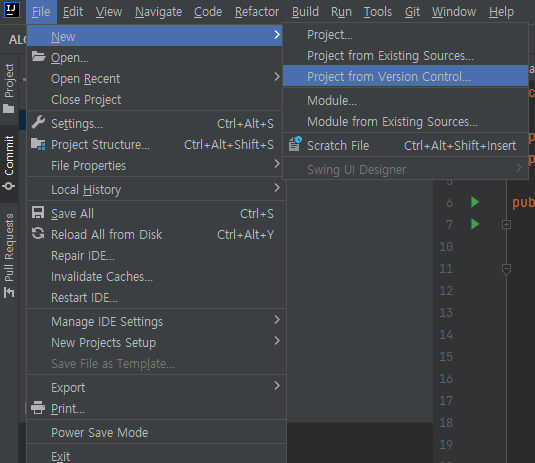Click the Open folder icon
This screenshot has height=463, width=535.
38,56
